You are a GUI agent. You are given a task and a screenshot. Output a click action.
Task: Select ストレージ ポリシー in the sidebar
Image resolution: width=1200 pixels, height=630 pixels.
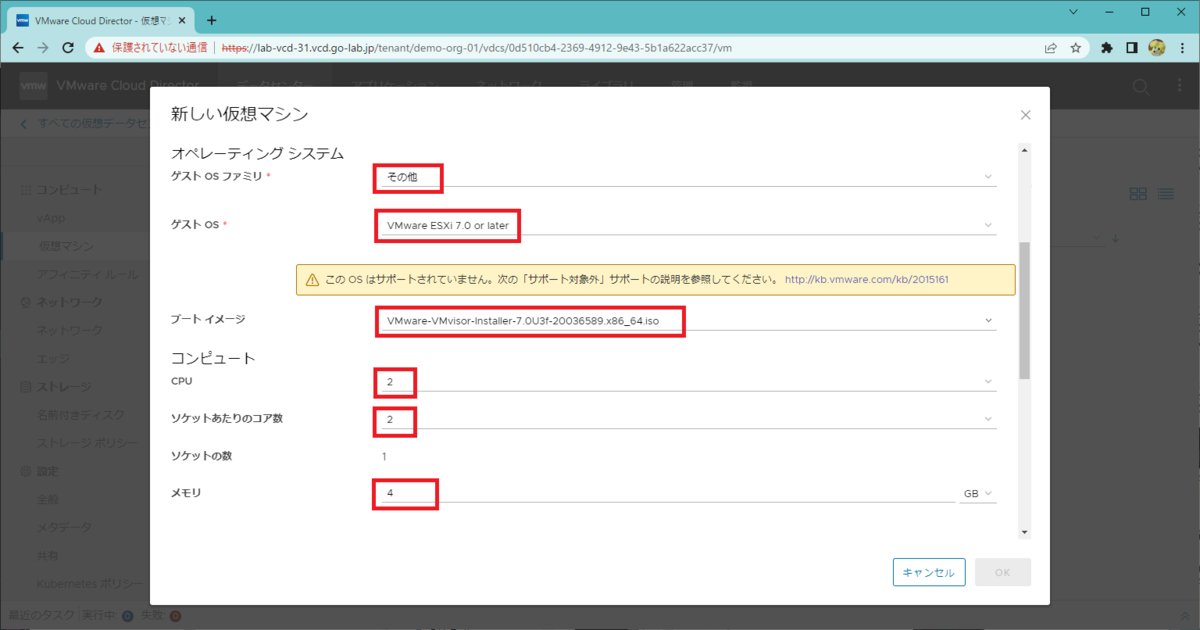(x=88, y=442)
